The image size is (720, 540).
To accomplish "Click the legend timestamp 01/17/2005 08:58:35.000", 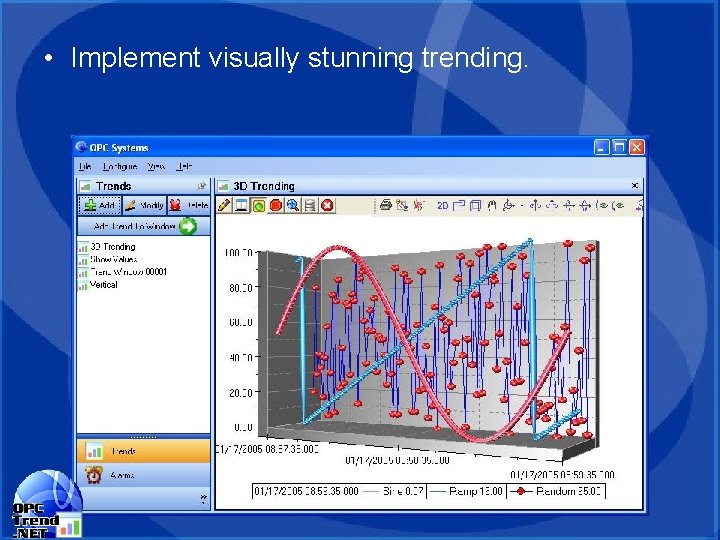I will click(306, 491).
